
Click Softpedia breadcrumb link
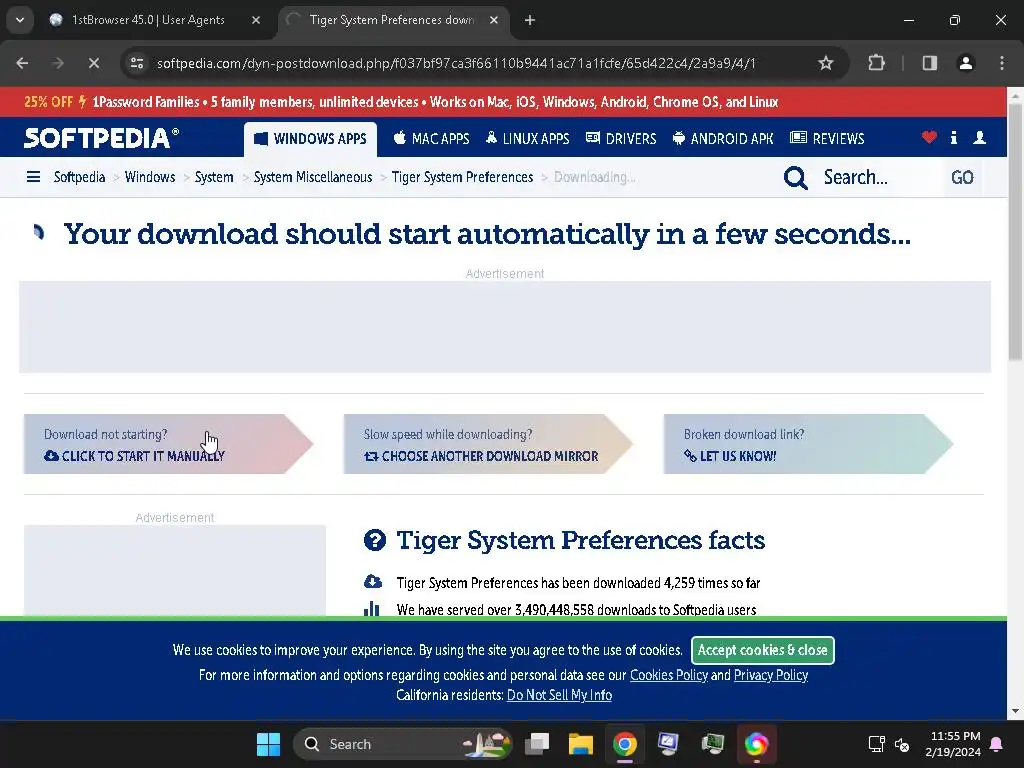(79, 177)
